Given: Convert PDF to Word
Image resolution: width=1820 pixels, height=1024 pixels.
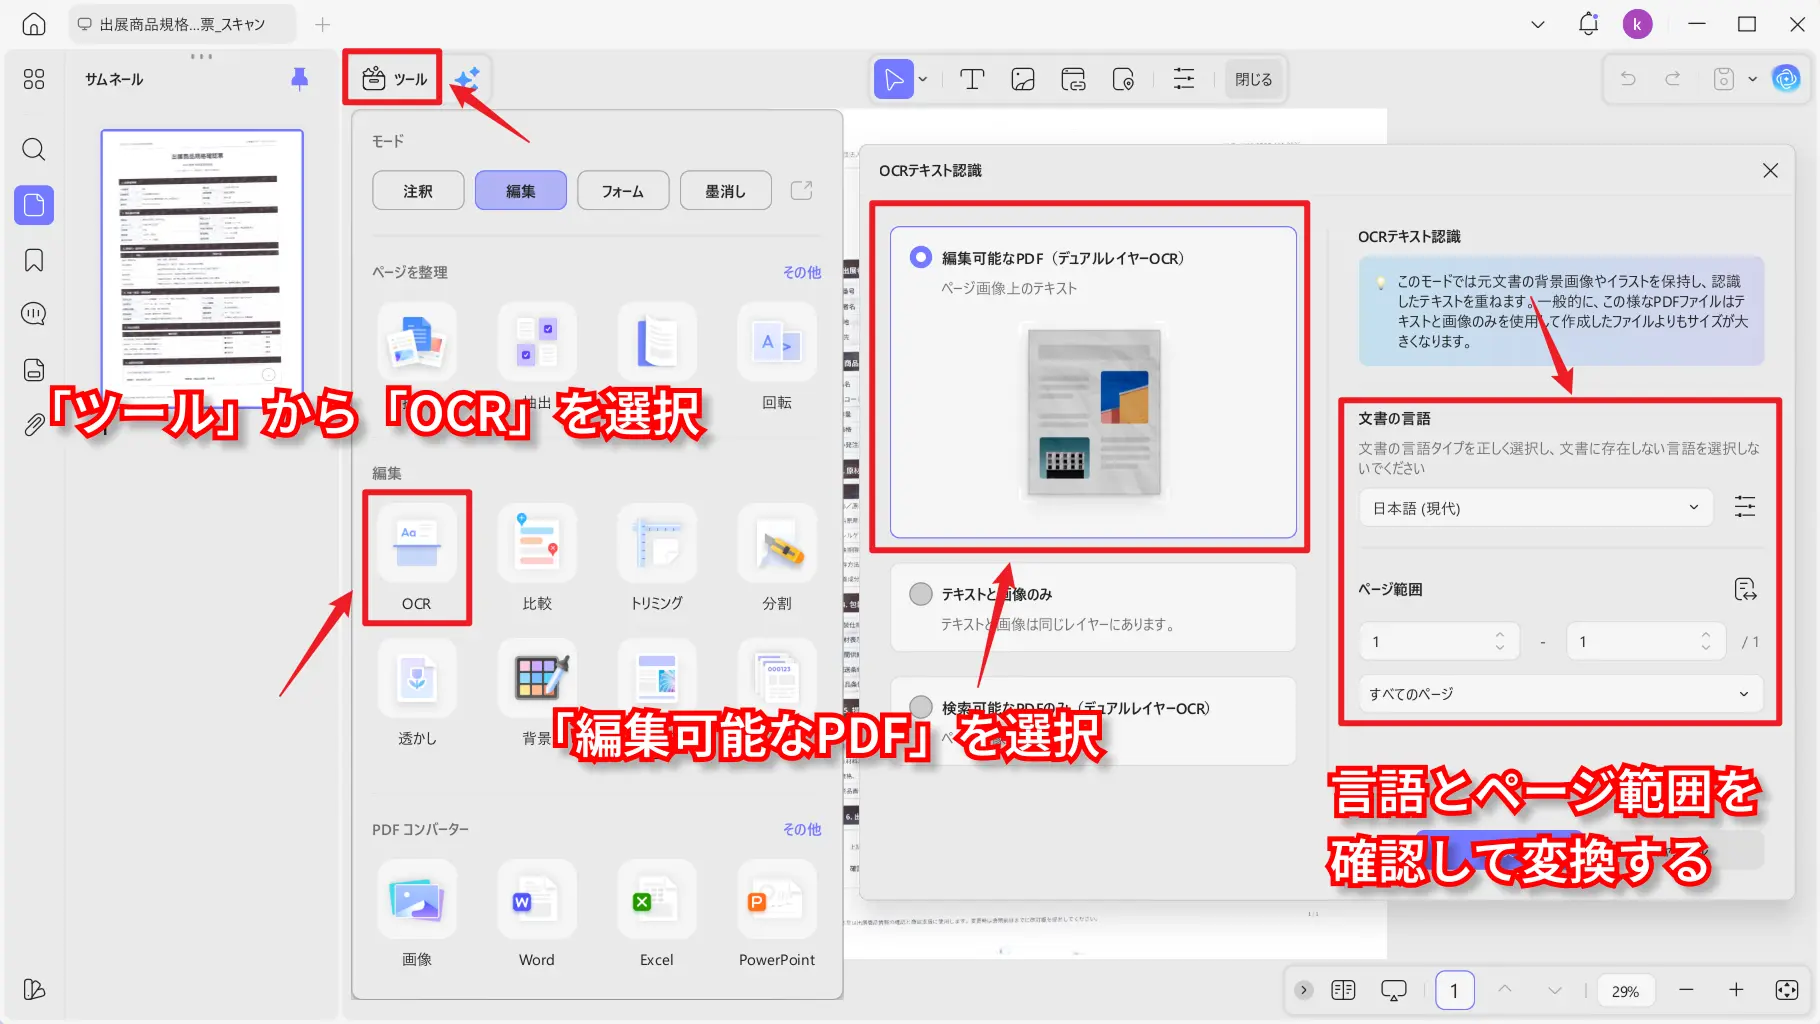Looking at the screenshot, I should (x=537, y=914).
